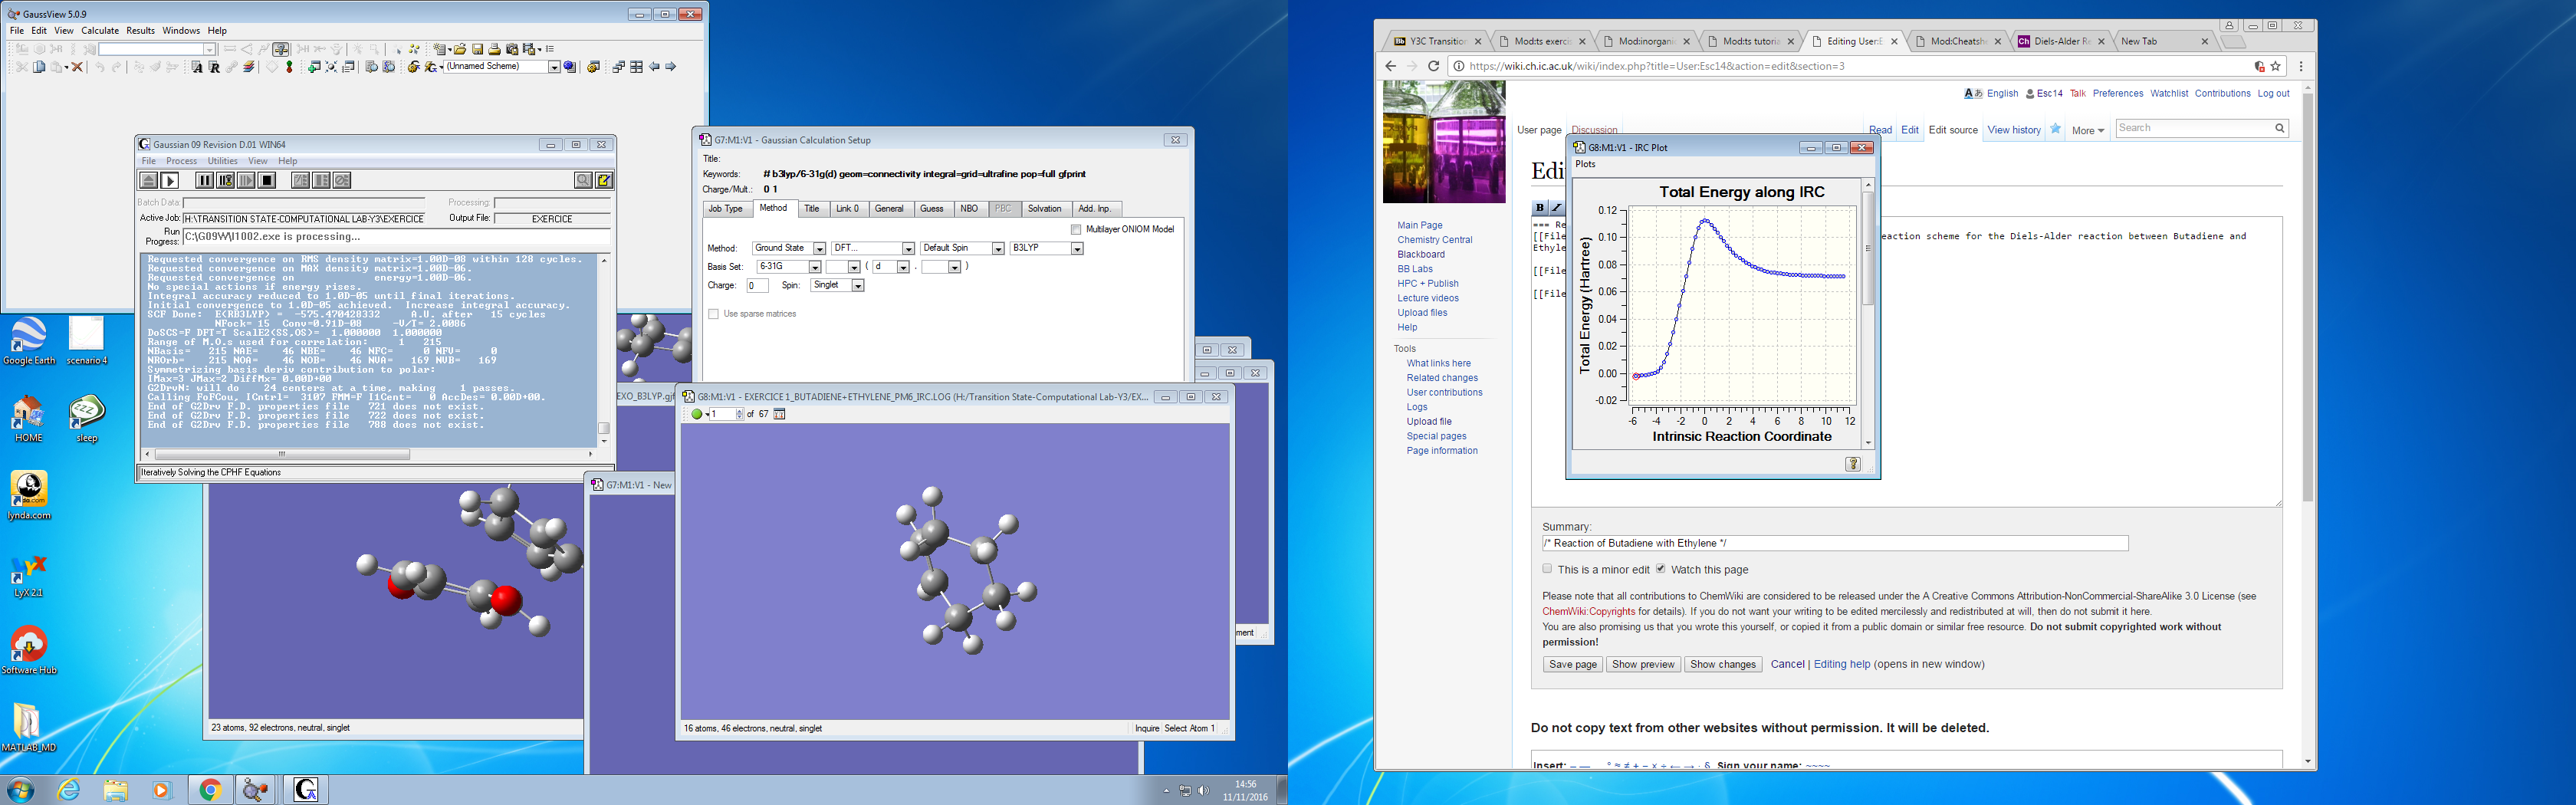The image size is (2576, 805).
Task: Click the start job play button in Gaussian 09
Action: (170, 181)
